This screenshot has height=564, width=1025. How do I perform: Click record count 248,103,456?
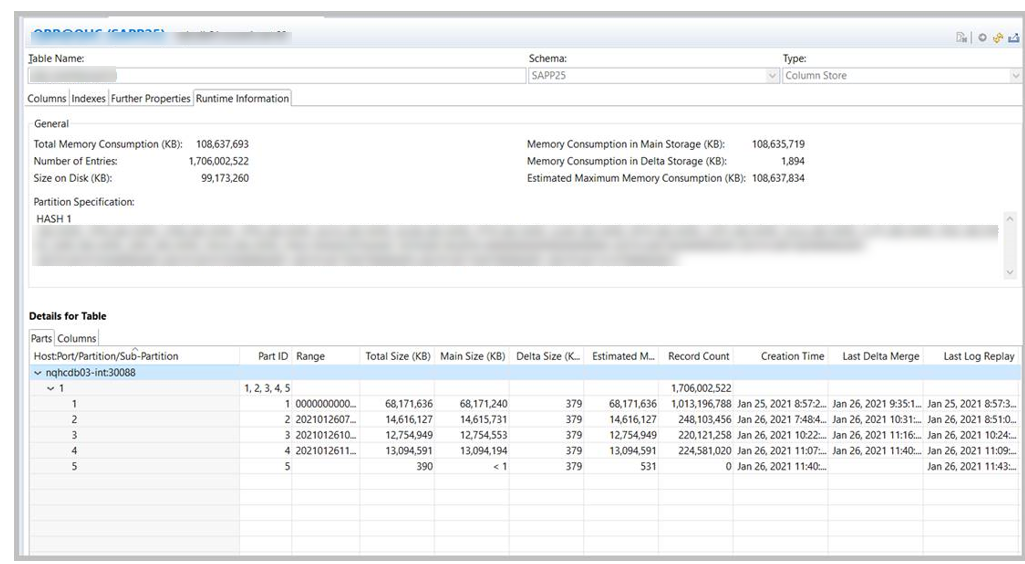pyautogui.click(x=705, y=420)
